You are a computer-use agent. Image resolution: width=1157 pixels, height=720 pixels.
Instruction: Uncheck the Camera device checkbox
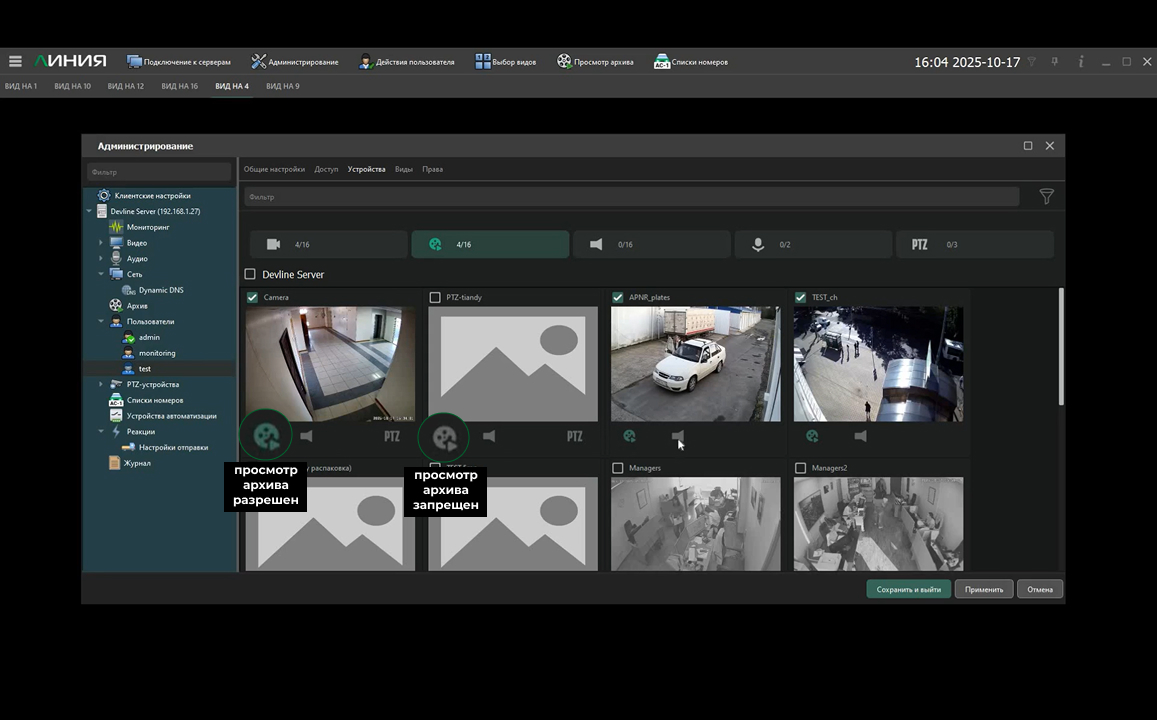tap(252, 298)
